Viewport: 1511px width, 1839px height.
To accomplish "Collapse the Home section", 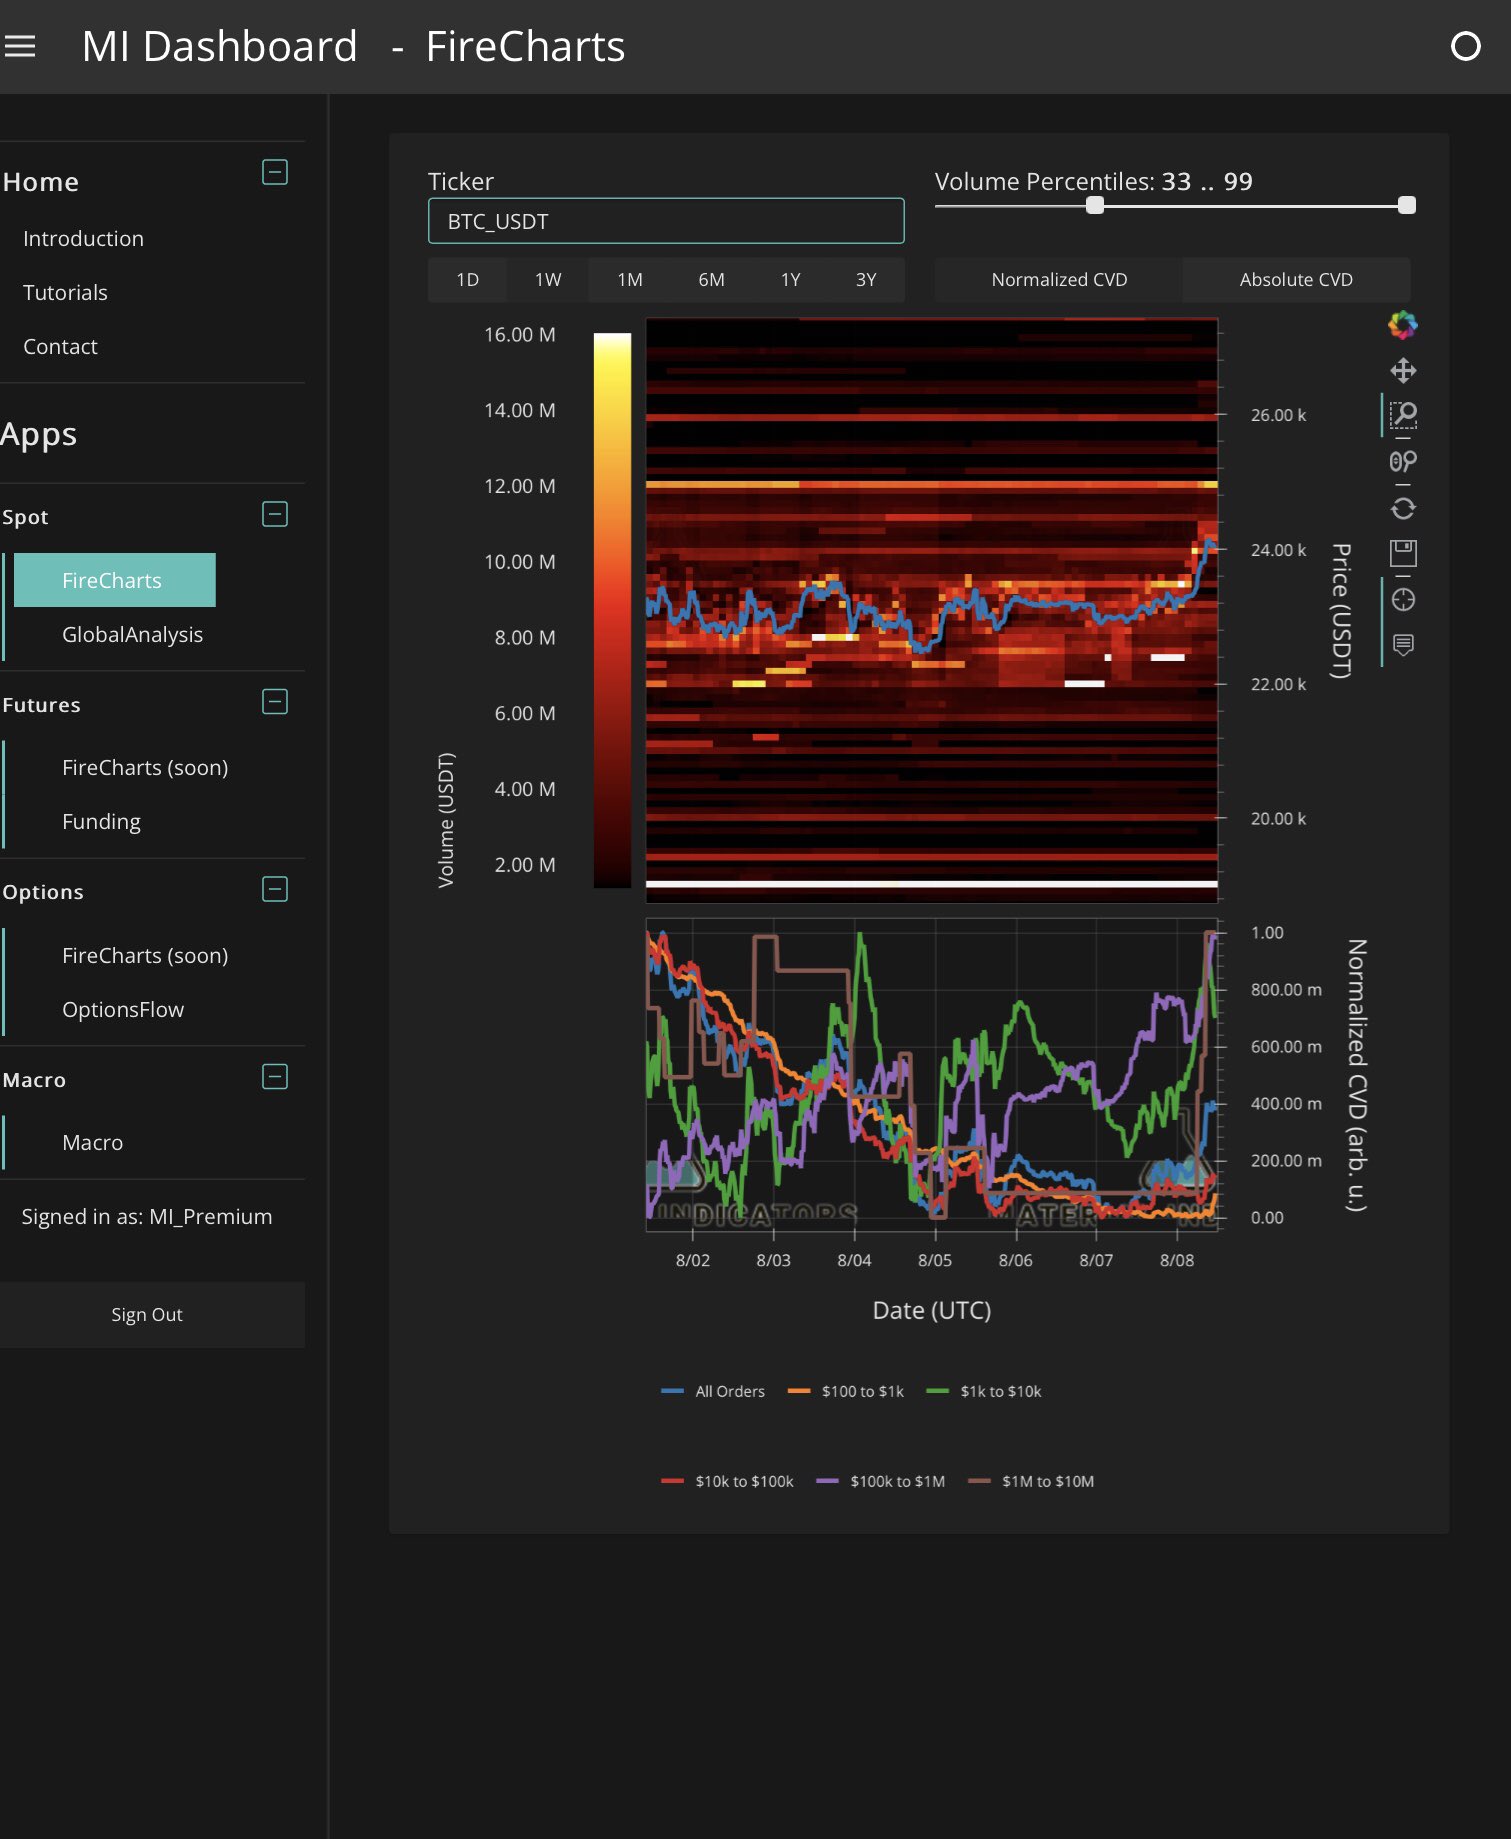I will click(x=275, y=172).
